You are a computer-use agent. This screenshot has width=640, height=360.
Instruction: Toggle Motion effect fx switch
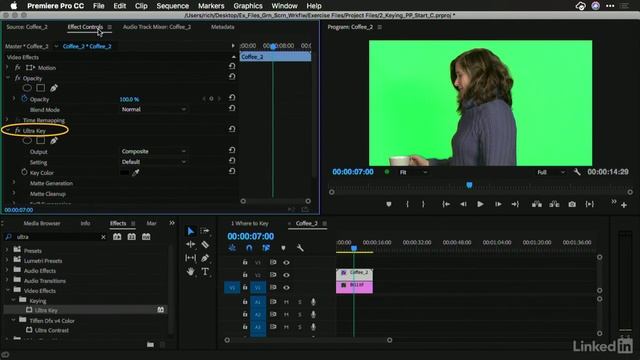tap(18, 67)
